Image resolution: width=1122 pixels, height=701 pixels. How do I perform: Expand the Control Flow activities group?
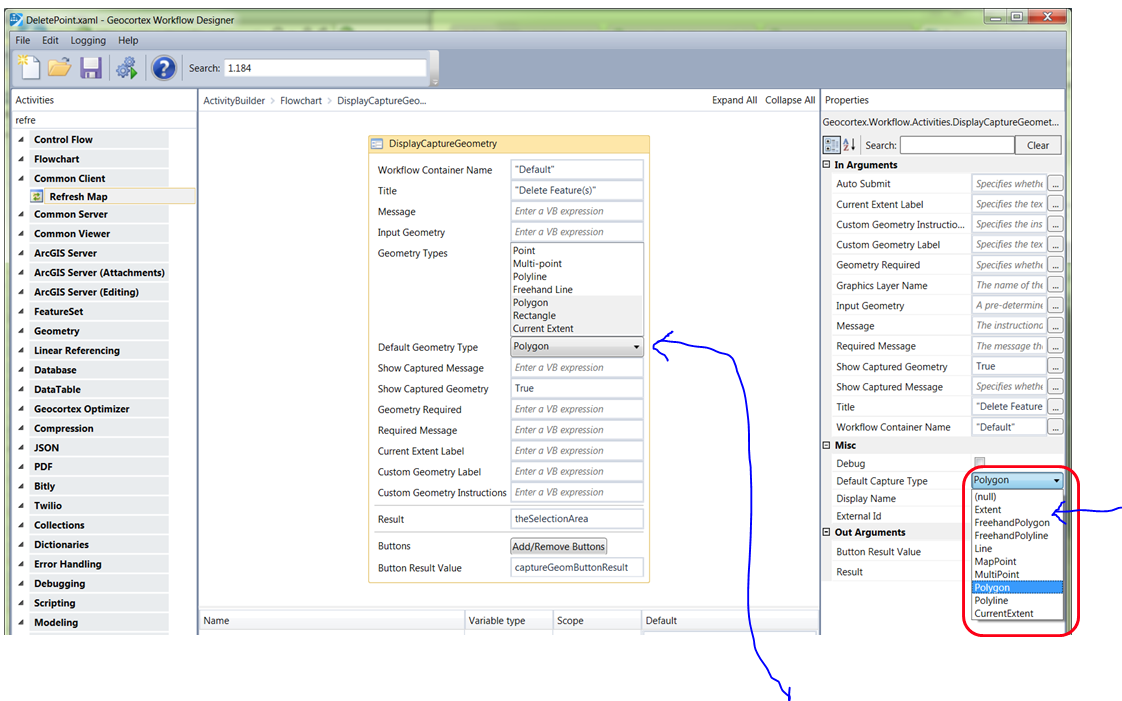[21, 139]
